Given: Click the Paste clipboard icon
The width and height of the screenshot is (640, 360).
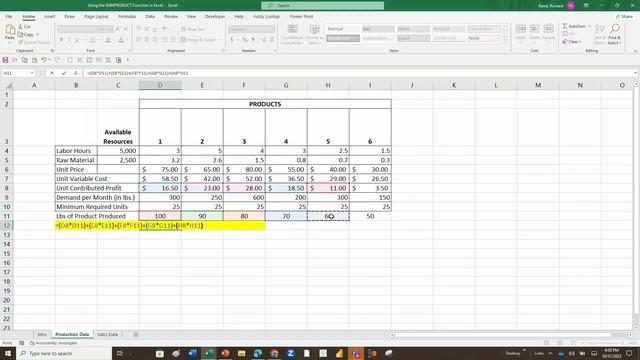Looking at the screenshot, I should pyautogui.click(x=10, y=29).
